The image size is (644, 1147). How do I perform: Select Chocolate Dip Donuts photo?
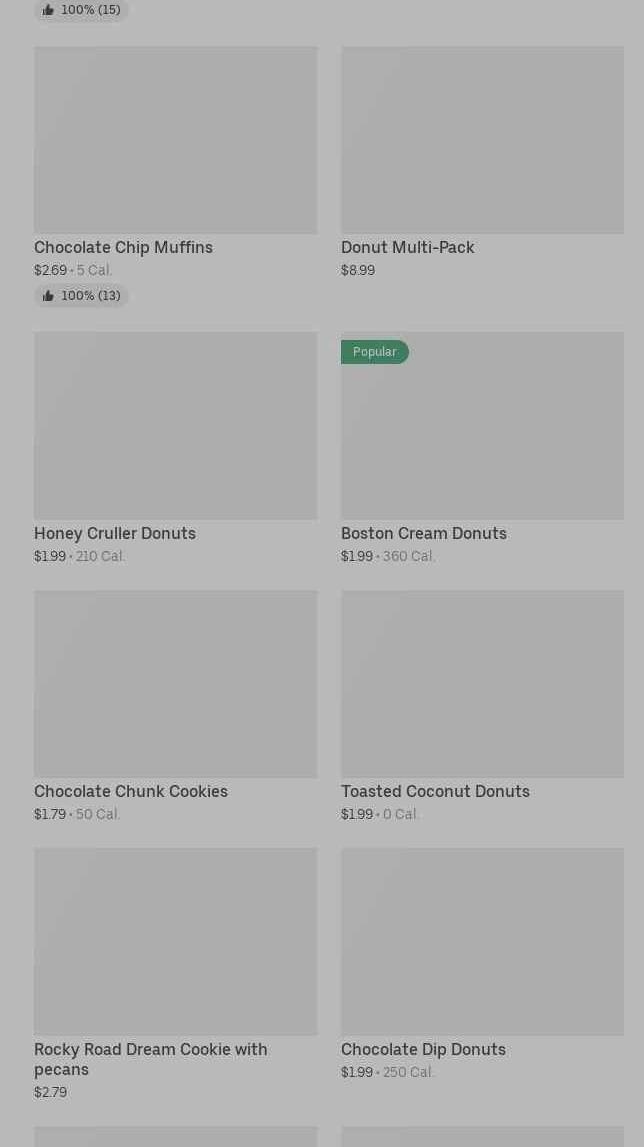click(x=482, y=941)
